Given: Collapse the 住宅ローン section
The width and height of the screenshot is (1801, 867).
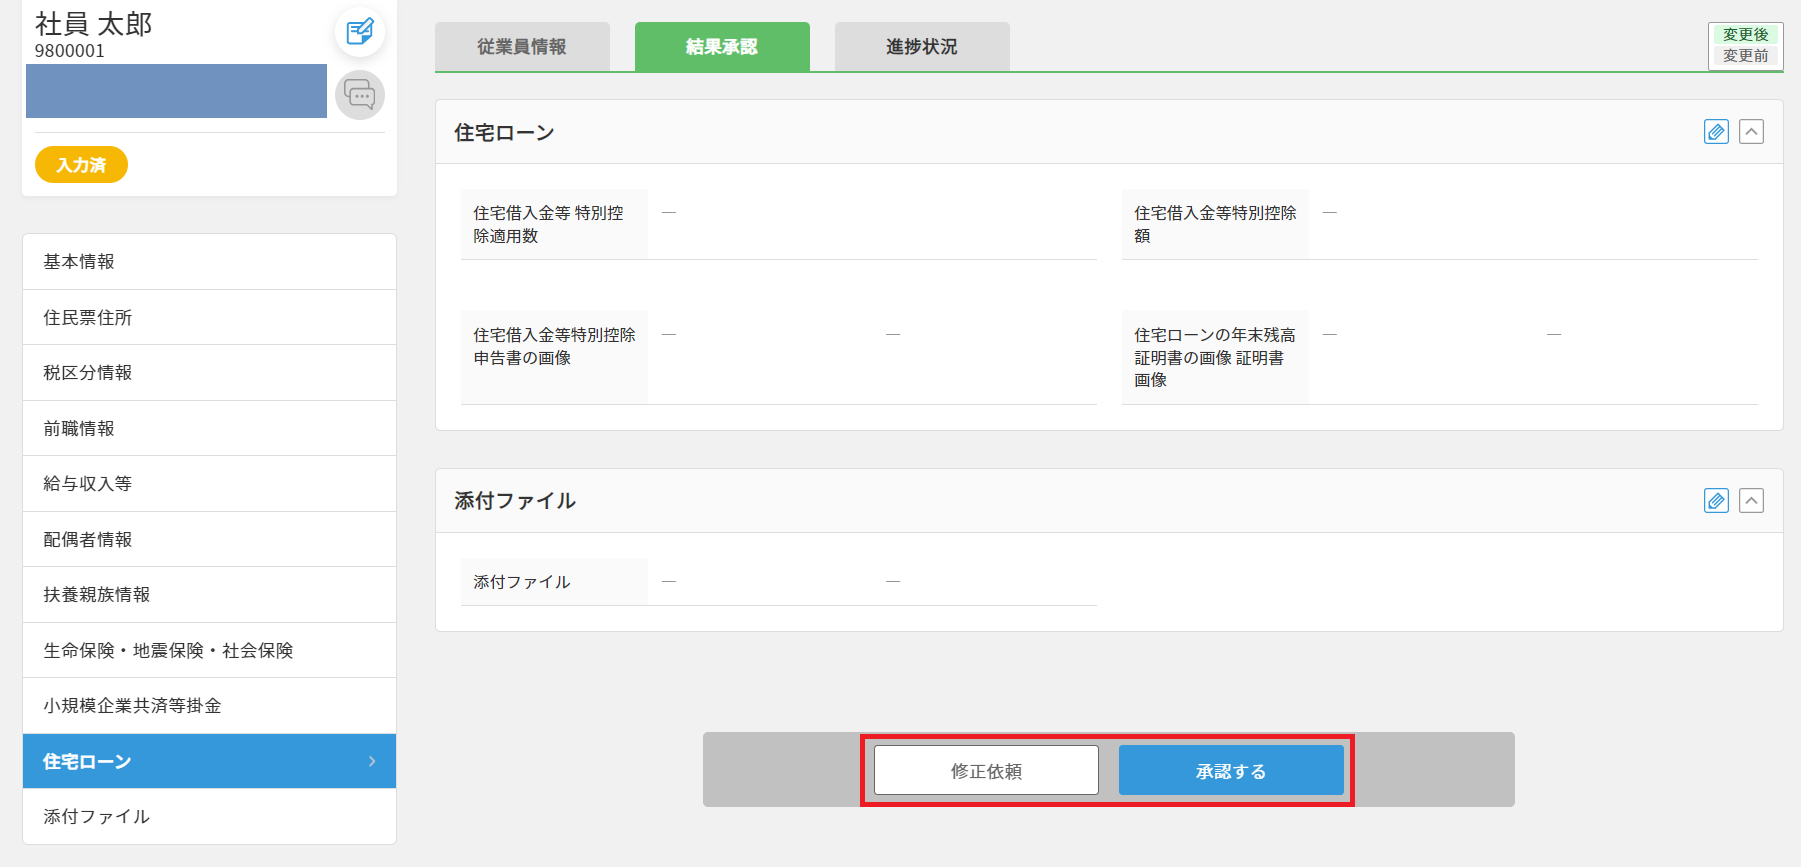Looking at the screenshot, I should 1751,132.
